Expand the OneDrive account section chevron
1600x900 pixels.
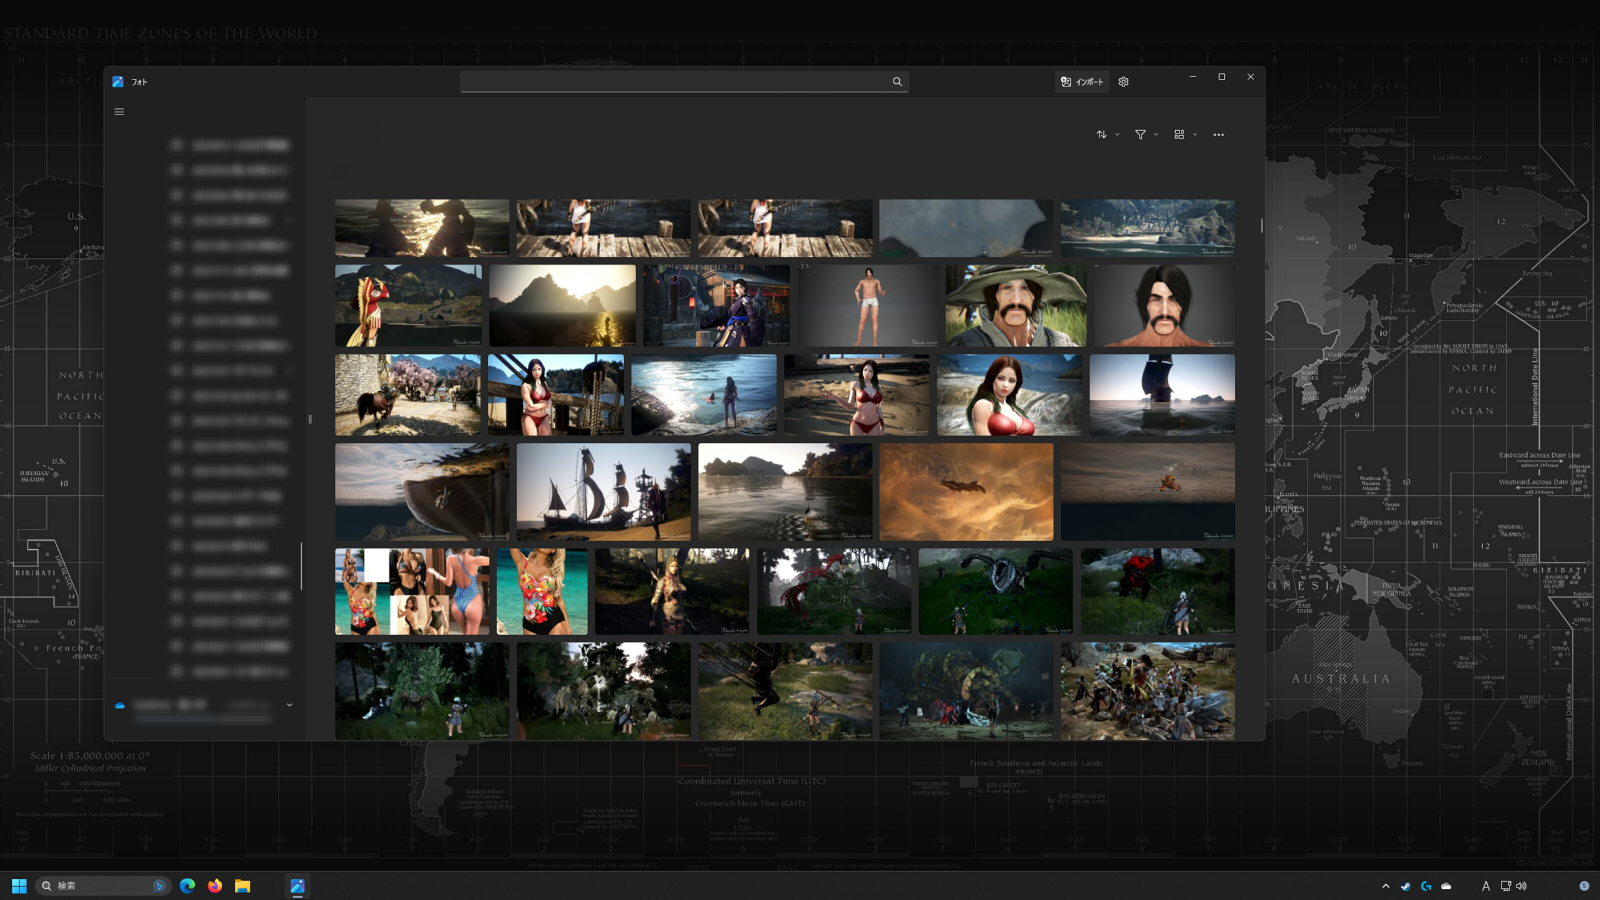[x=290, y=705]
